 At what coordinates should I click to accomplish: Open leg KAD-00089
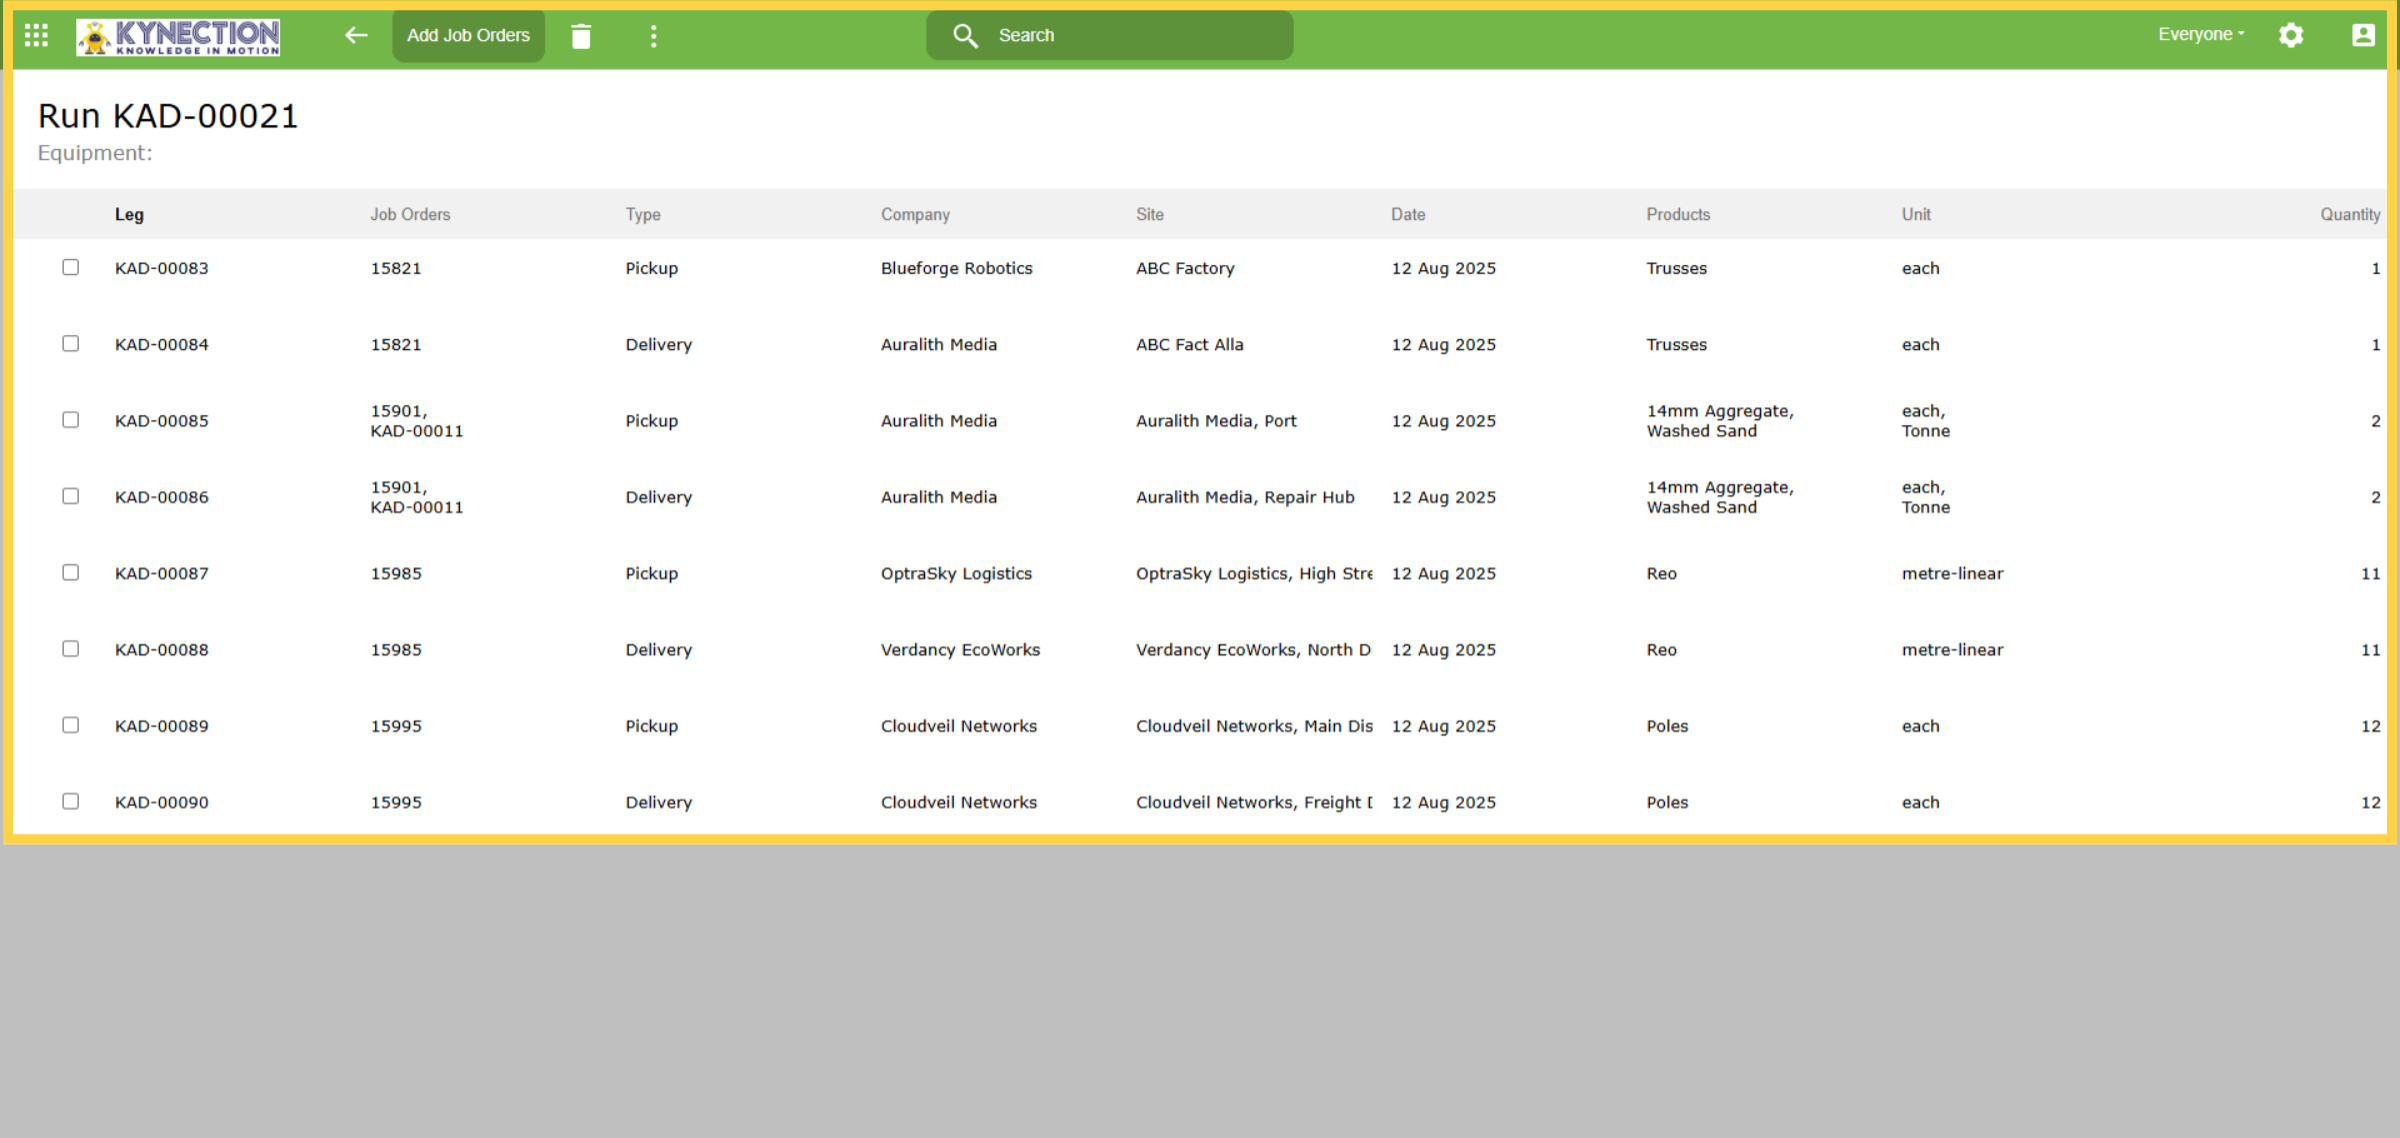(x=162, y=726)
